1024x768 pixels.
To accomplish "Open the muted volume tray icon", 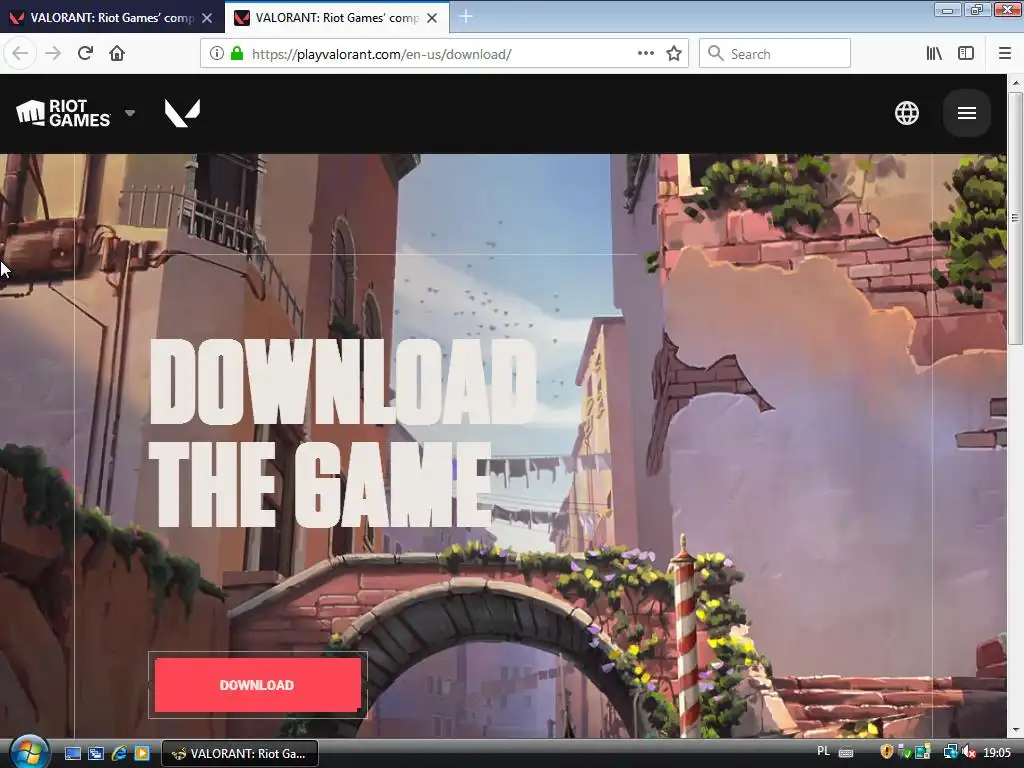I will 968,753.
